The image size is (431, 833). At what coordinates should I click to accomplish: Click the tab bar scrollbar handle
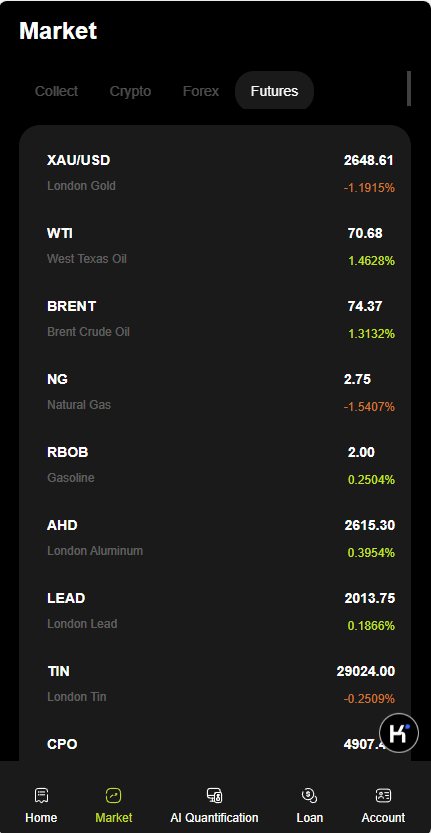(x=409, y=88)
